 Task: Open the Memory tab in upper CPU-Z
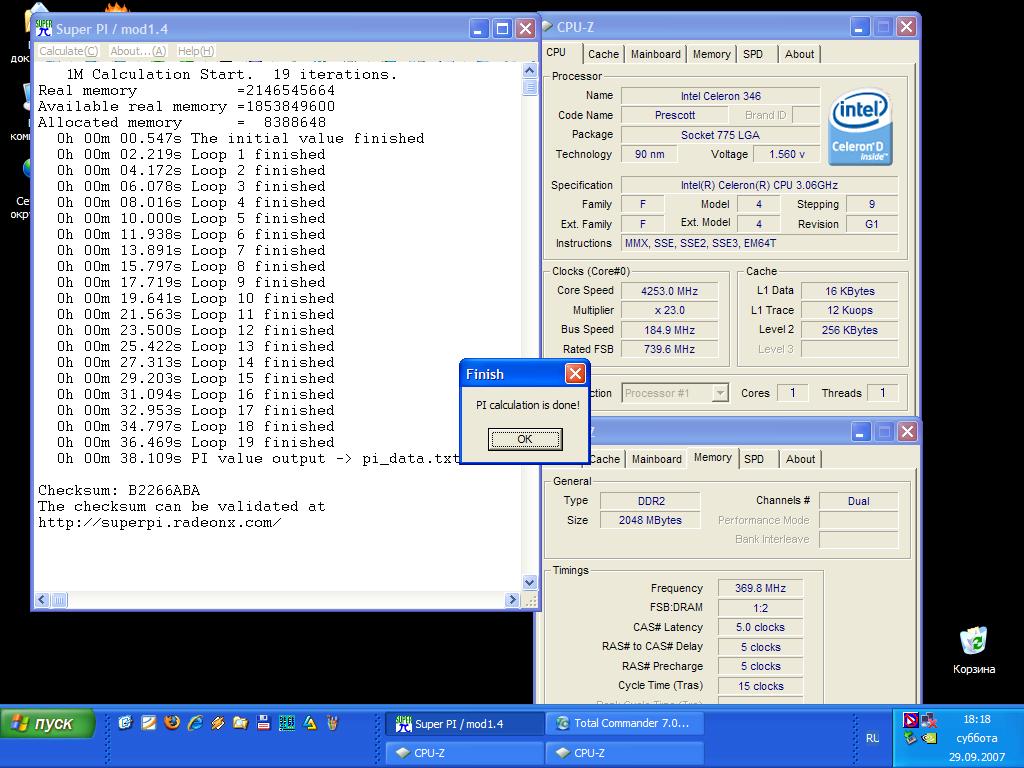pos(711,54)
